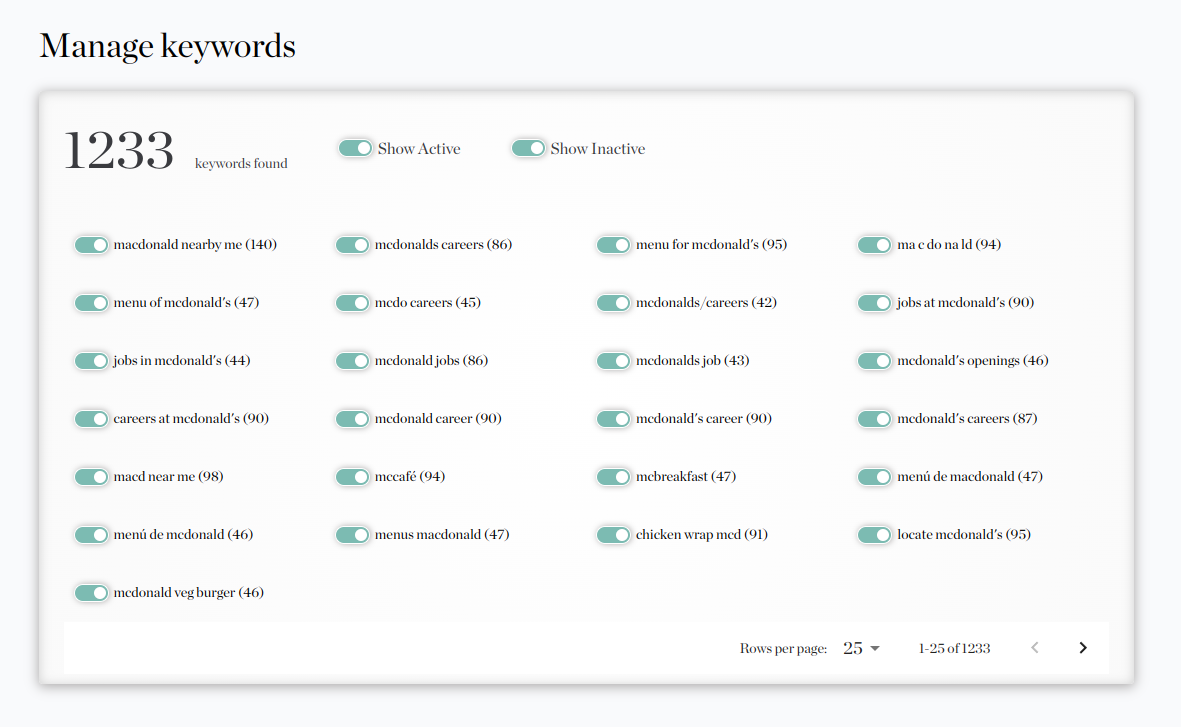Viewport: 1181px width, 727px height.
Task: Switch off menu for mcdonald's (95)
Action: click(x=613, y=245)
